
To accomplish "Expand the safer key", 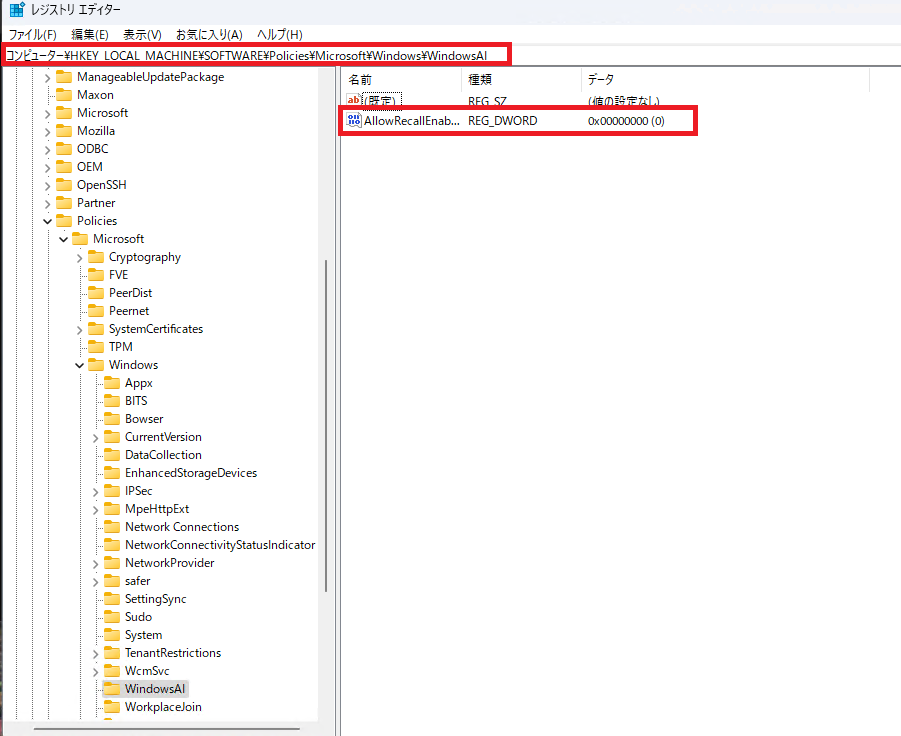I will 96,582.
